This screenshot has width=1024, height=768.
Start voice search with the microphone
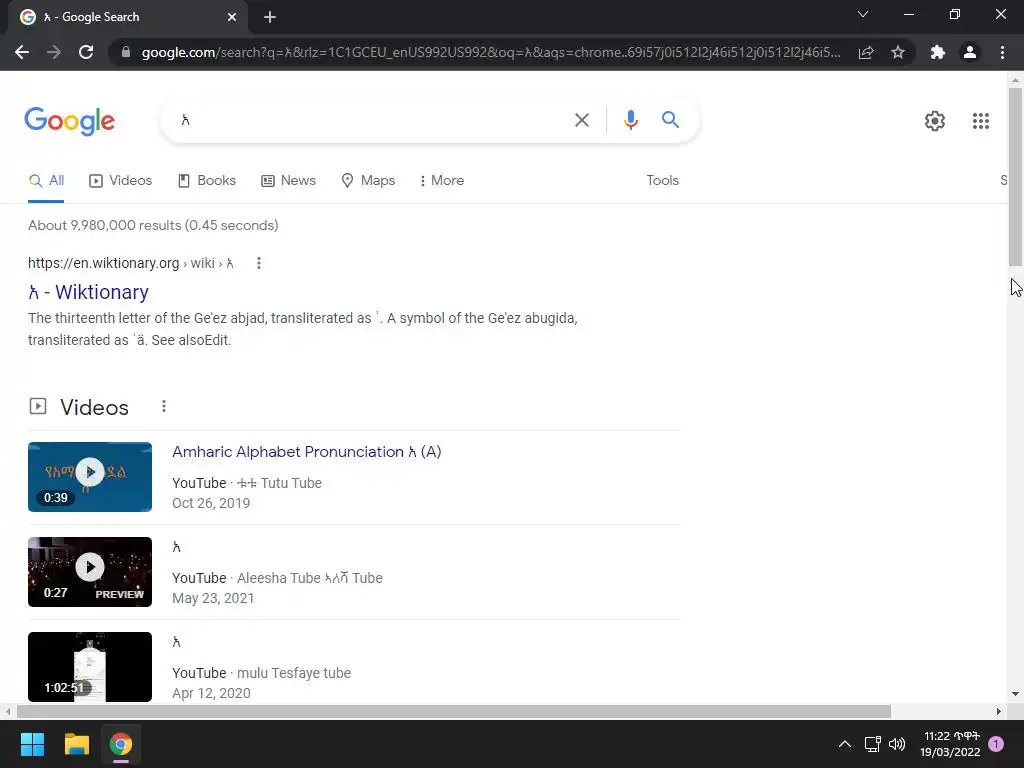630,120
